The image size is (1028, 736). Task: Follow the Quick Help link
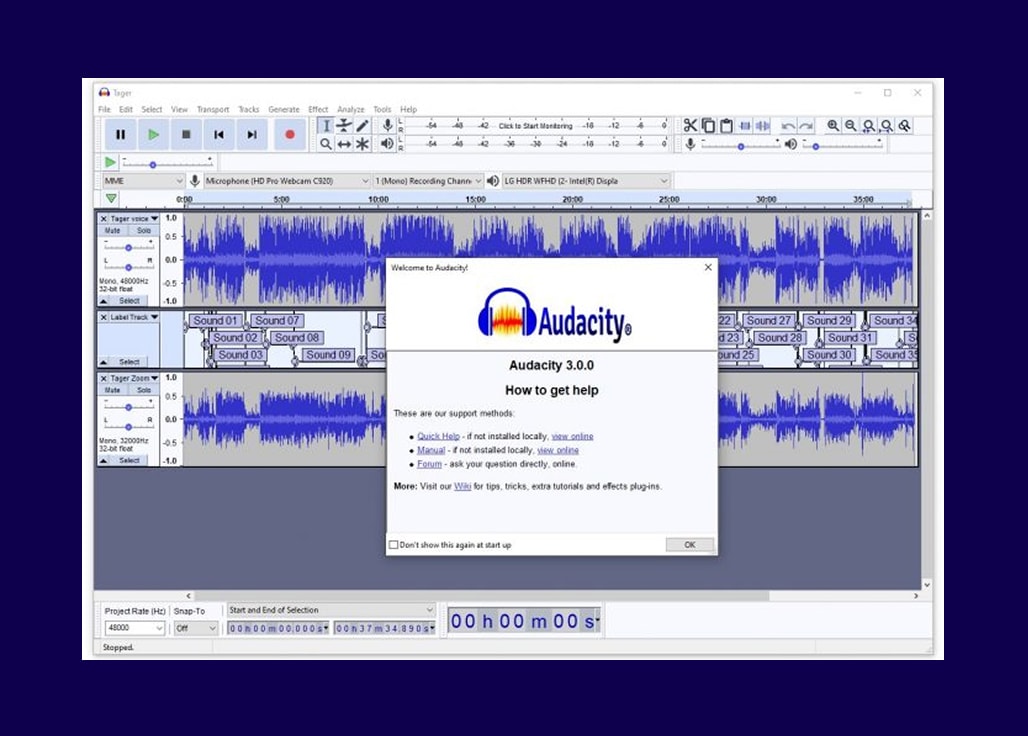coord(438,436)
